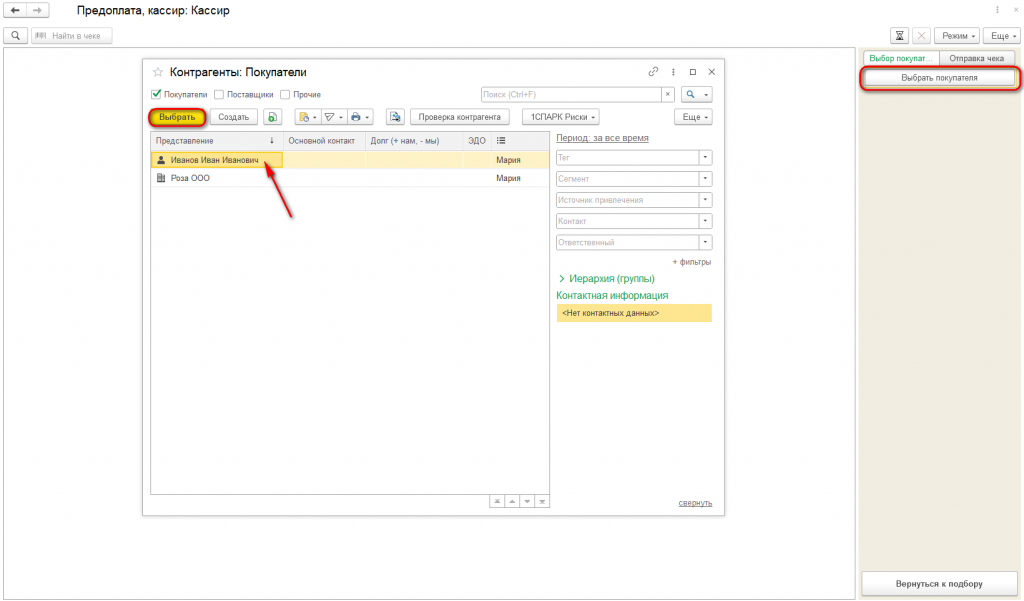Image resolution: width=1024 pixels, height=601 pixels.
Task: Open the Контакт filter dropdown
Action: pos(705,221)
